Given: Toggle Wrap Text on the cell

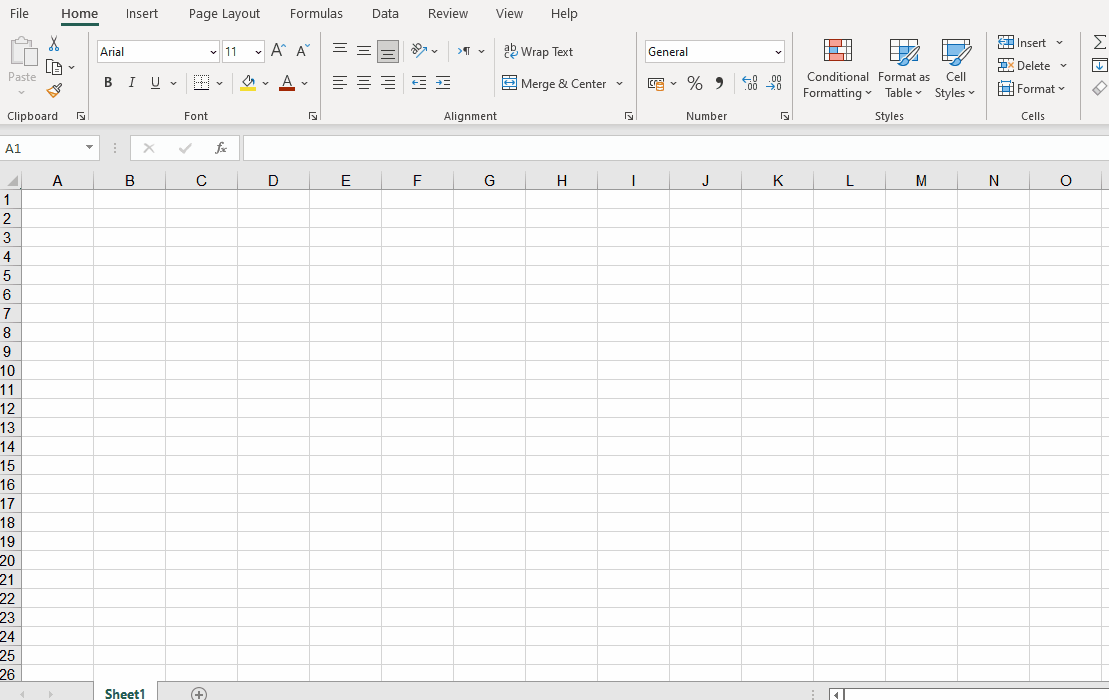Looking at the screenshot, I should 538,51.
